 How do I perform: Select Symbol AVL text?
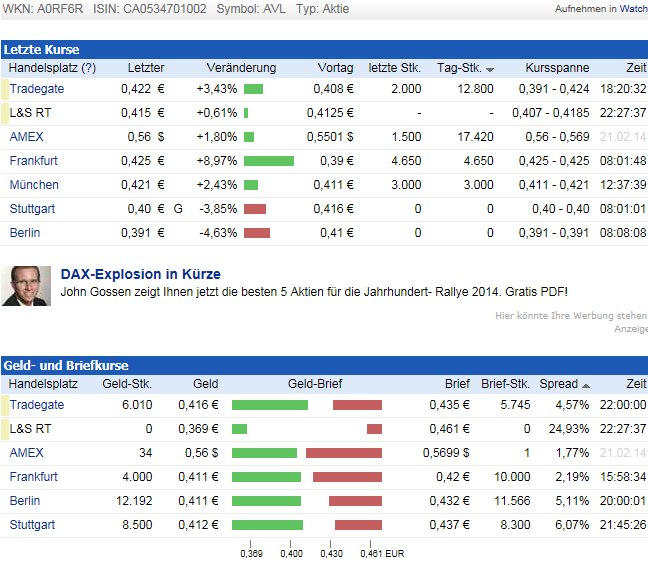point(251,9)
